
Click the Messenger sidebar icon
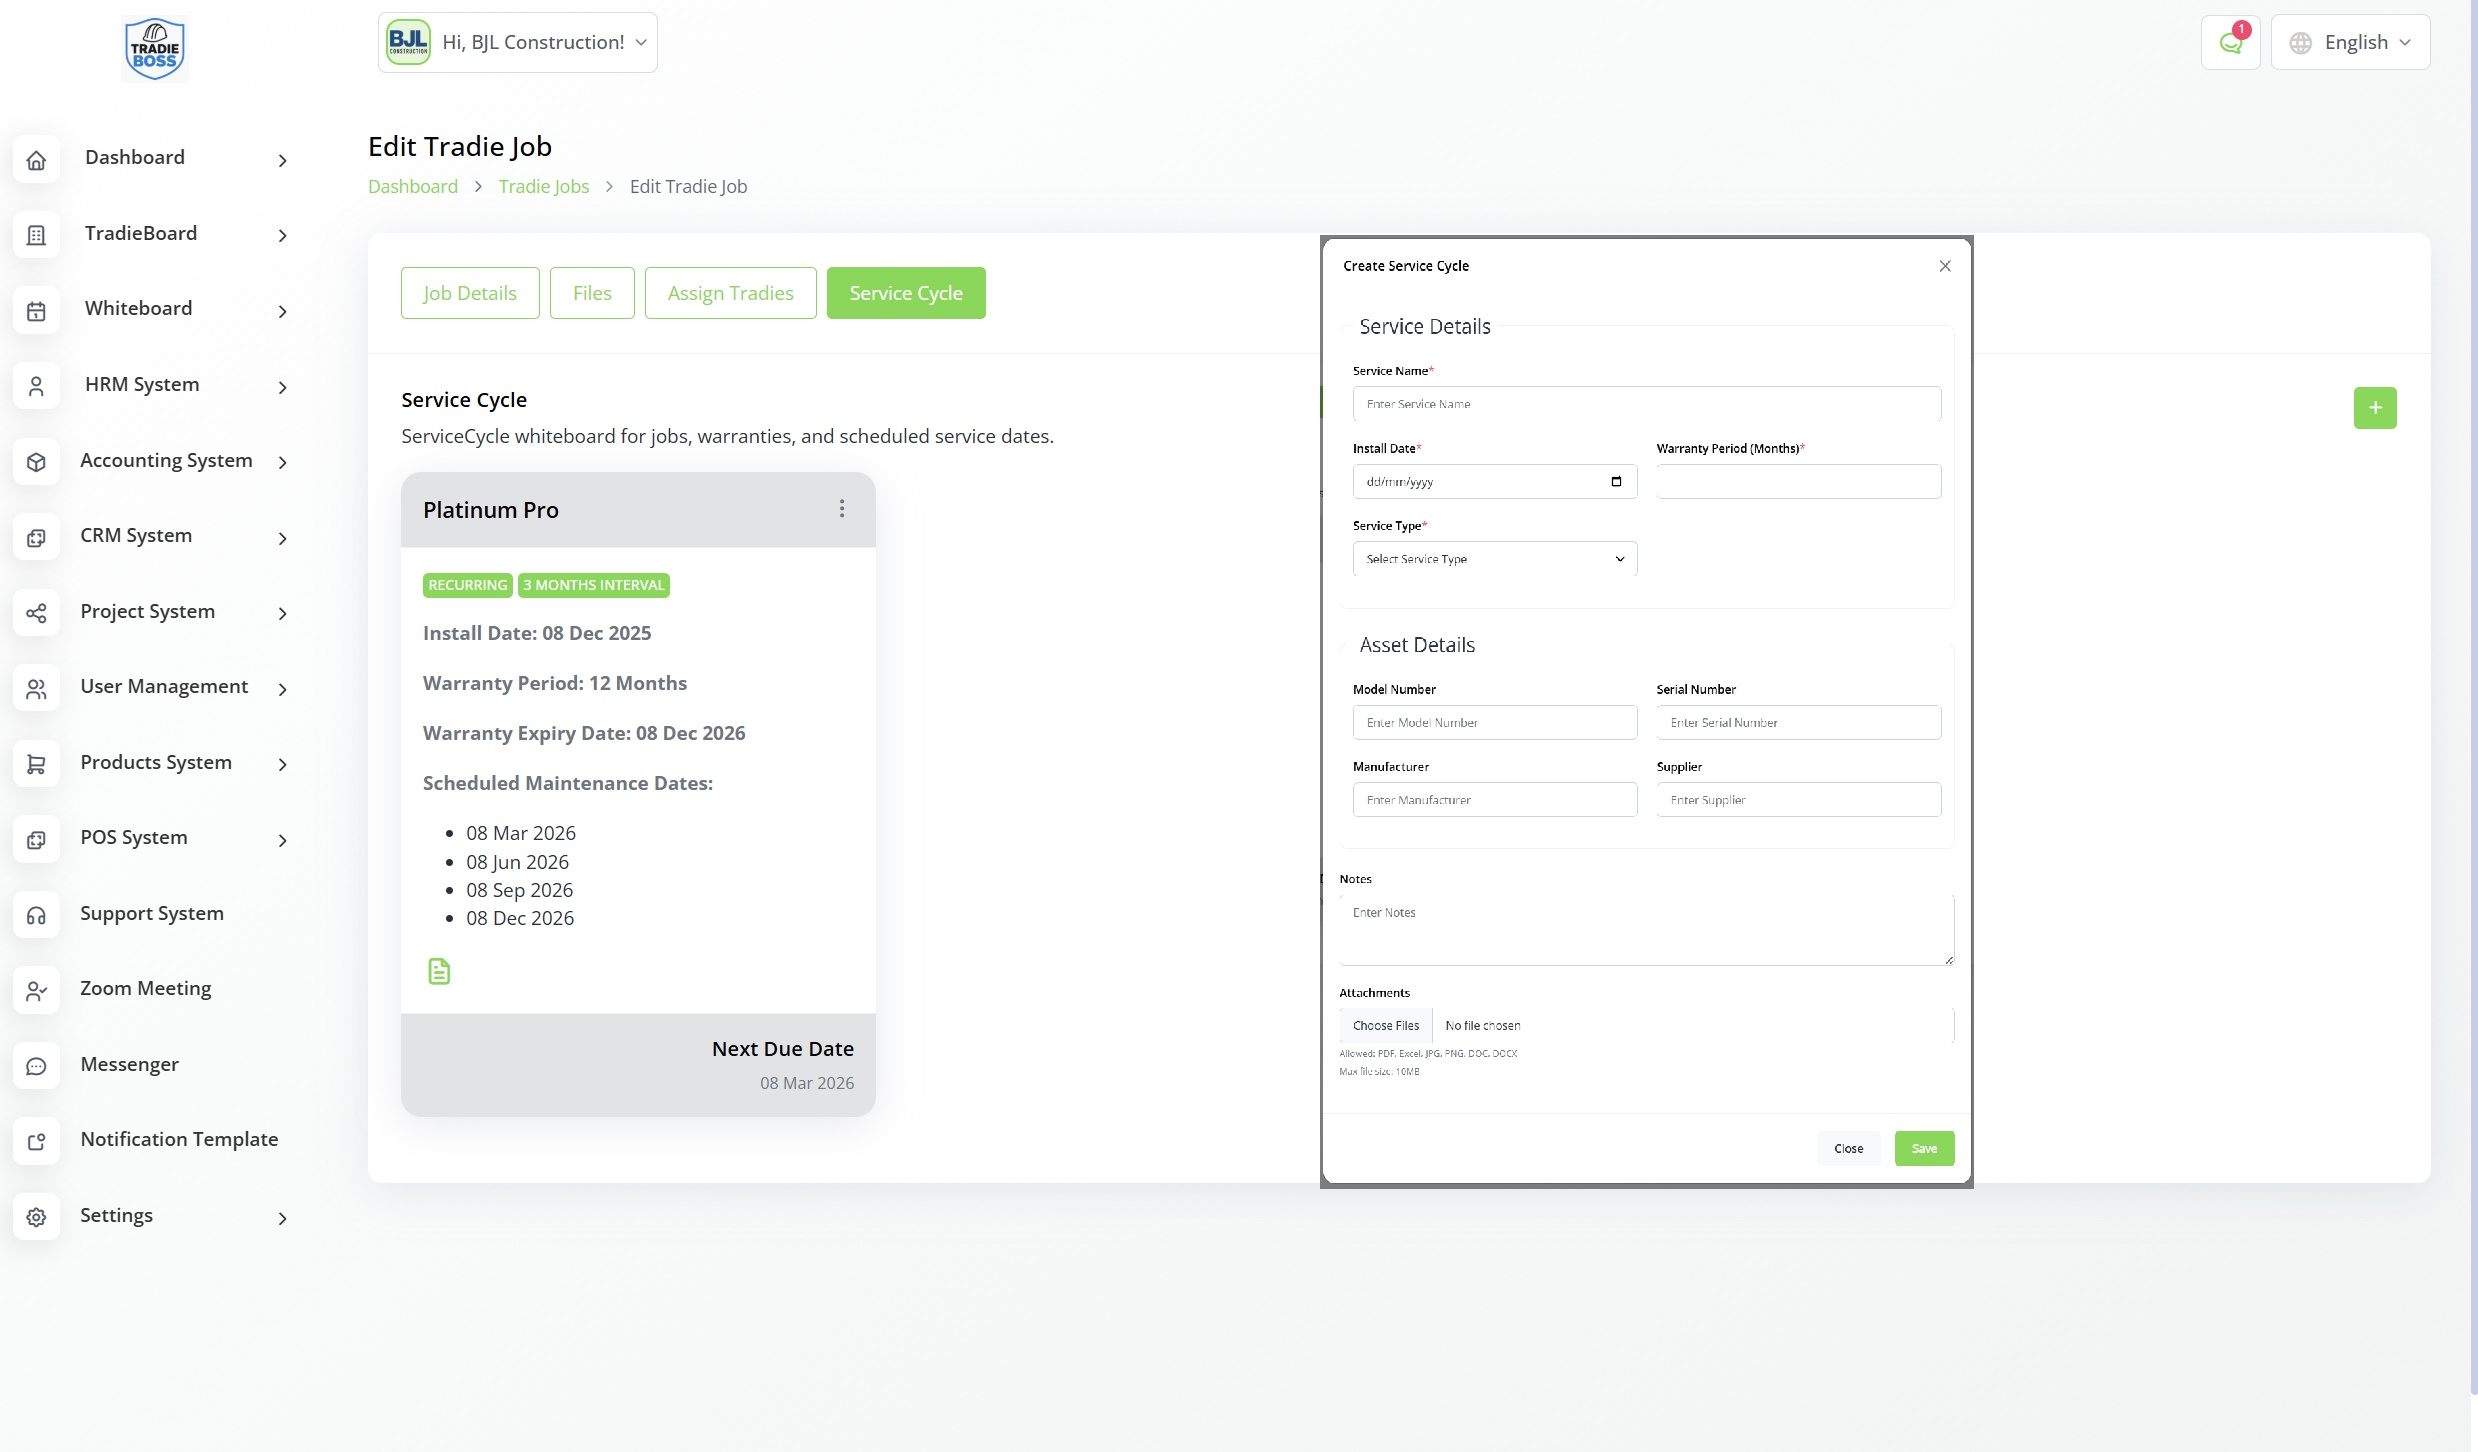point(36,1066)
